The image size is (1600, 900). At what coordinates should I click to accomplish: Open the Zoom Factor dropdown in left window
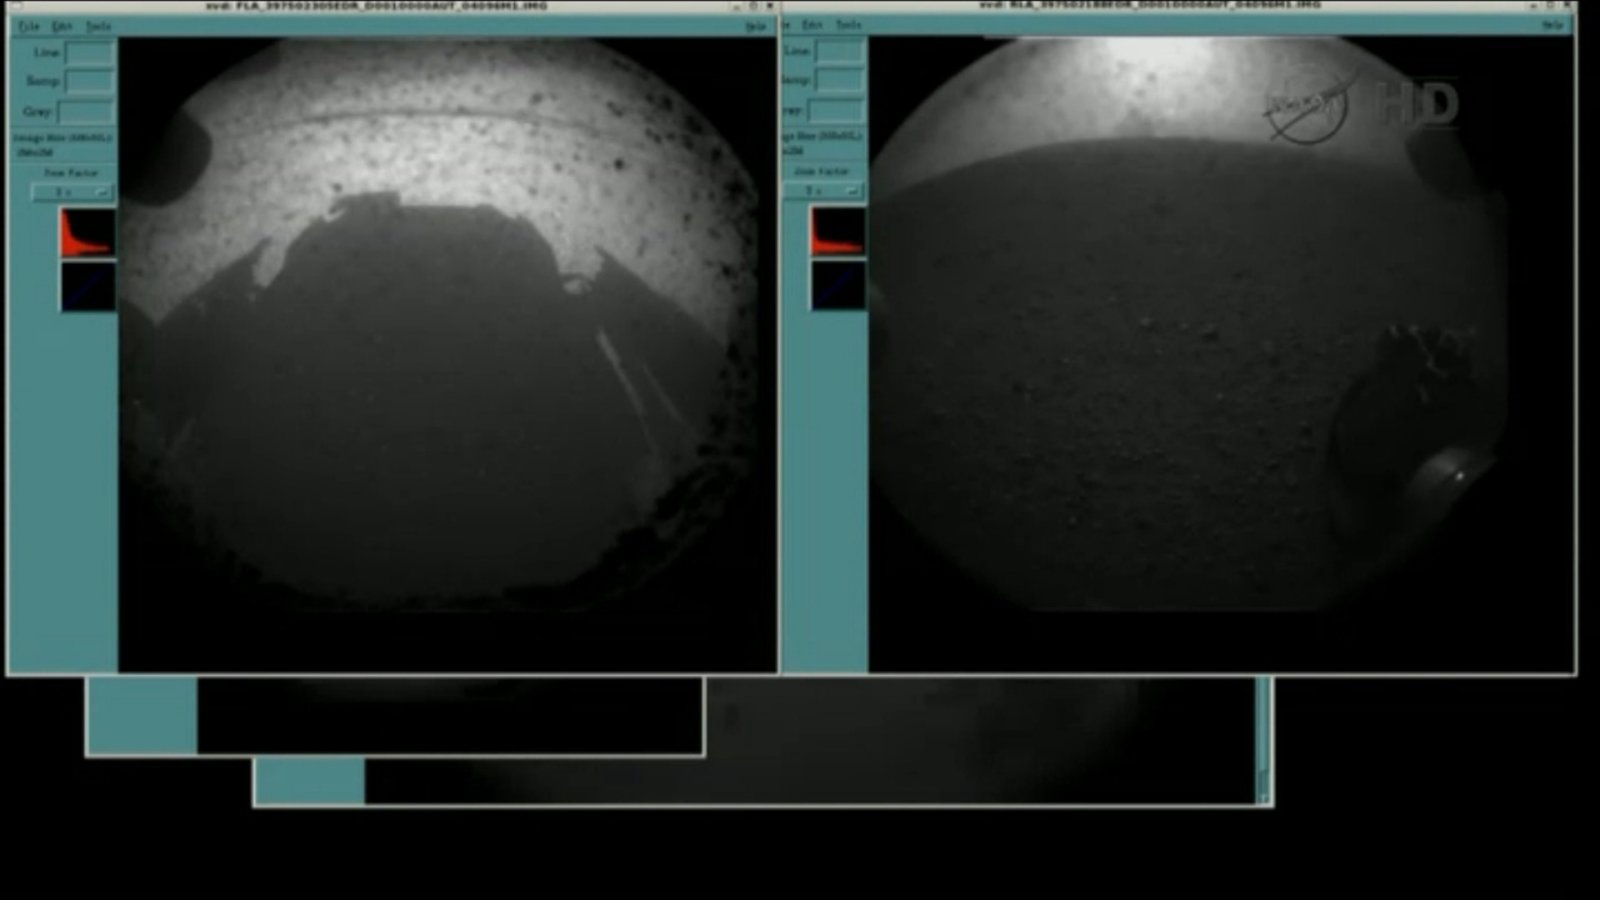click(70, 191)
